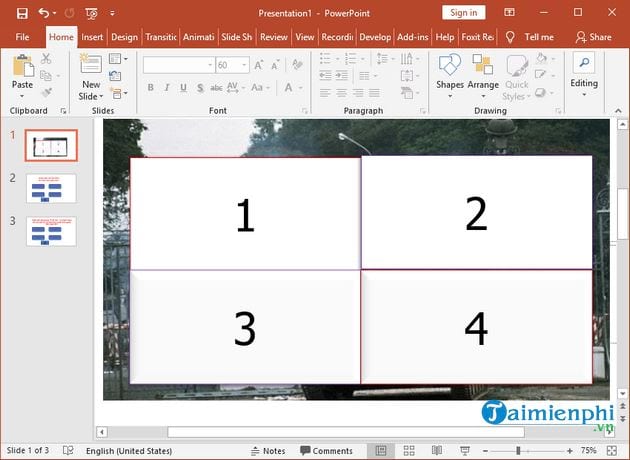The image size is (630, 460).
Task: Click the Comments button in status bar
Action: (326, 451)
